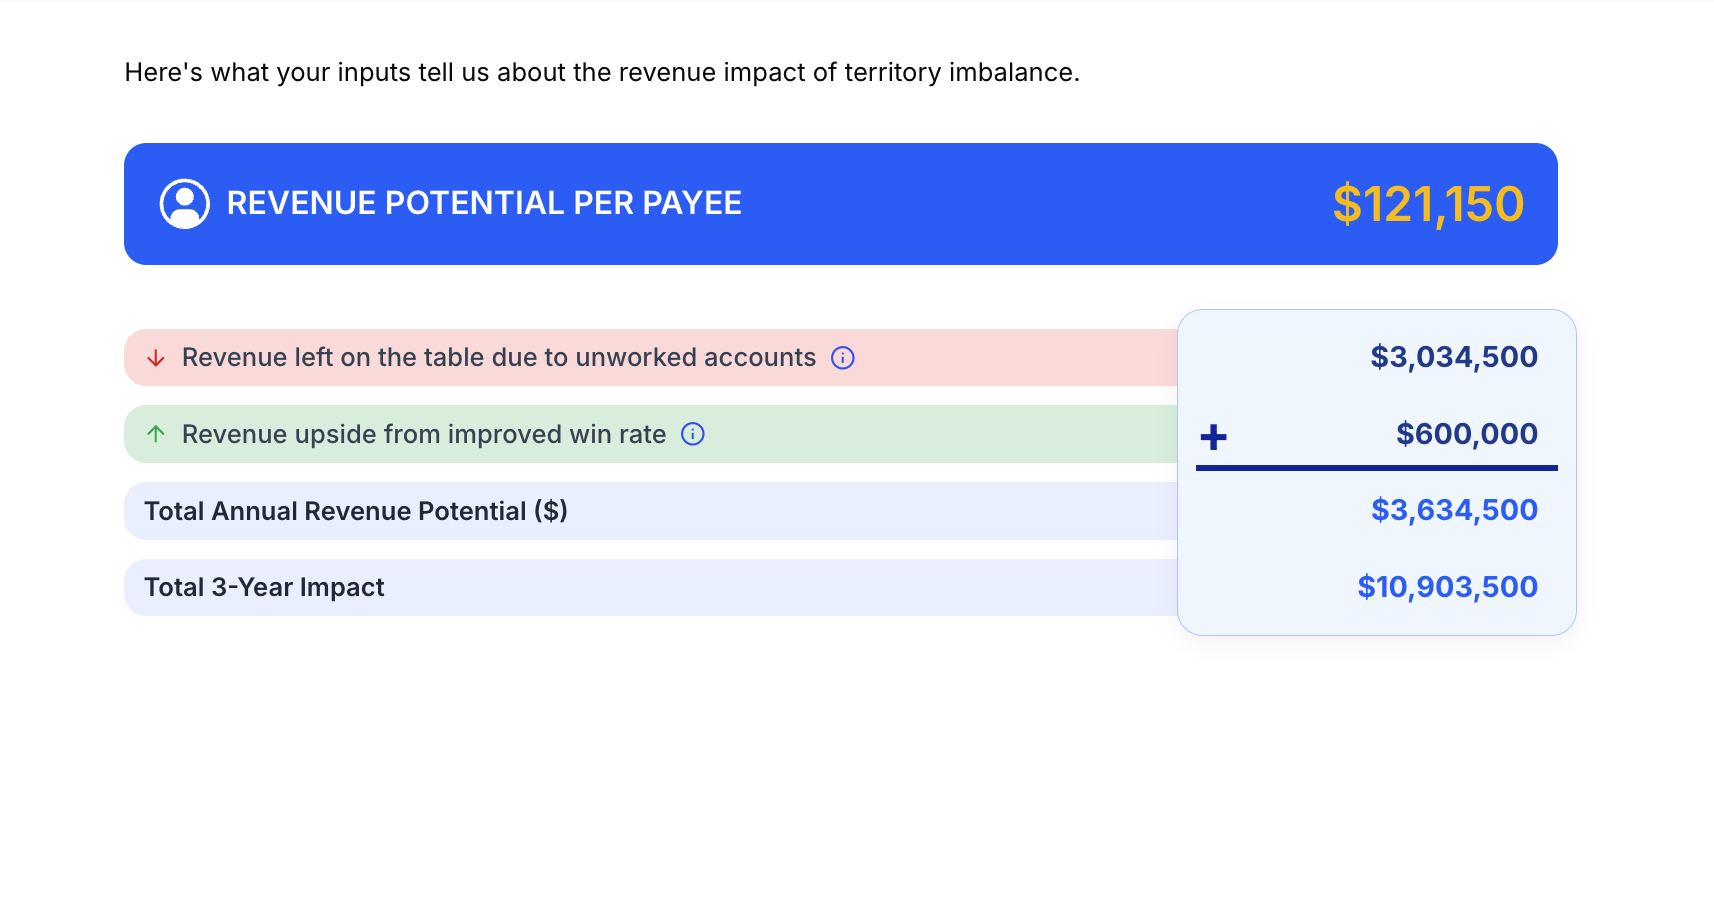Select the $600,000 win rate upside value
The height and width of the screenshot is (900, 1714).
click(x=1467, y=434)
